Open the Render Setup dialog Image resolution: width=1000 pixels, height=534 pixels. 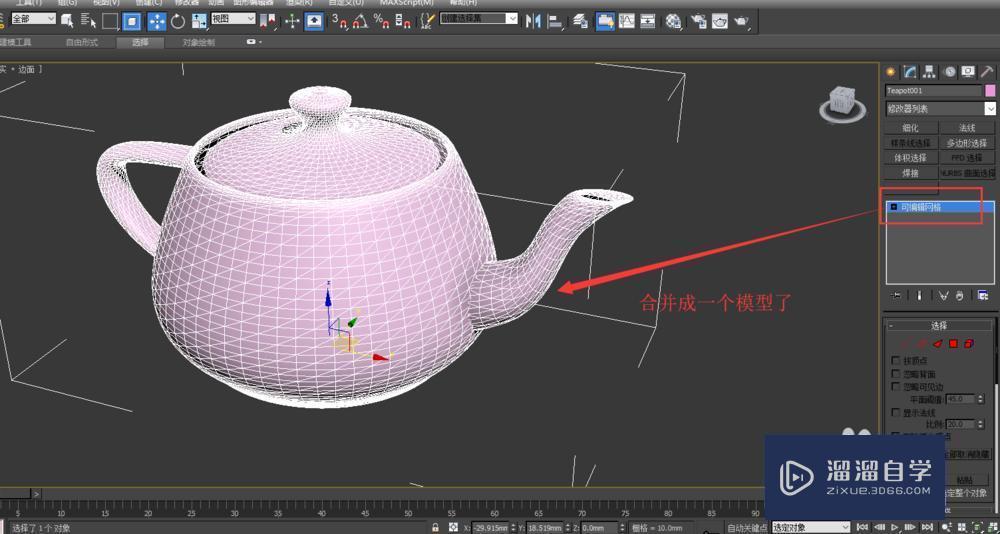[x=698, y=20]
